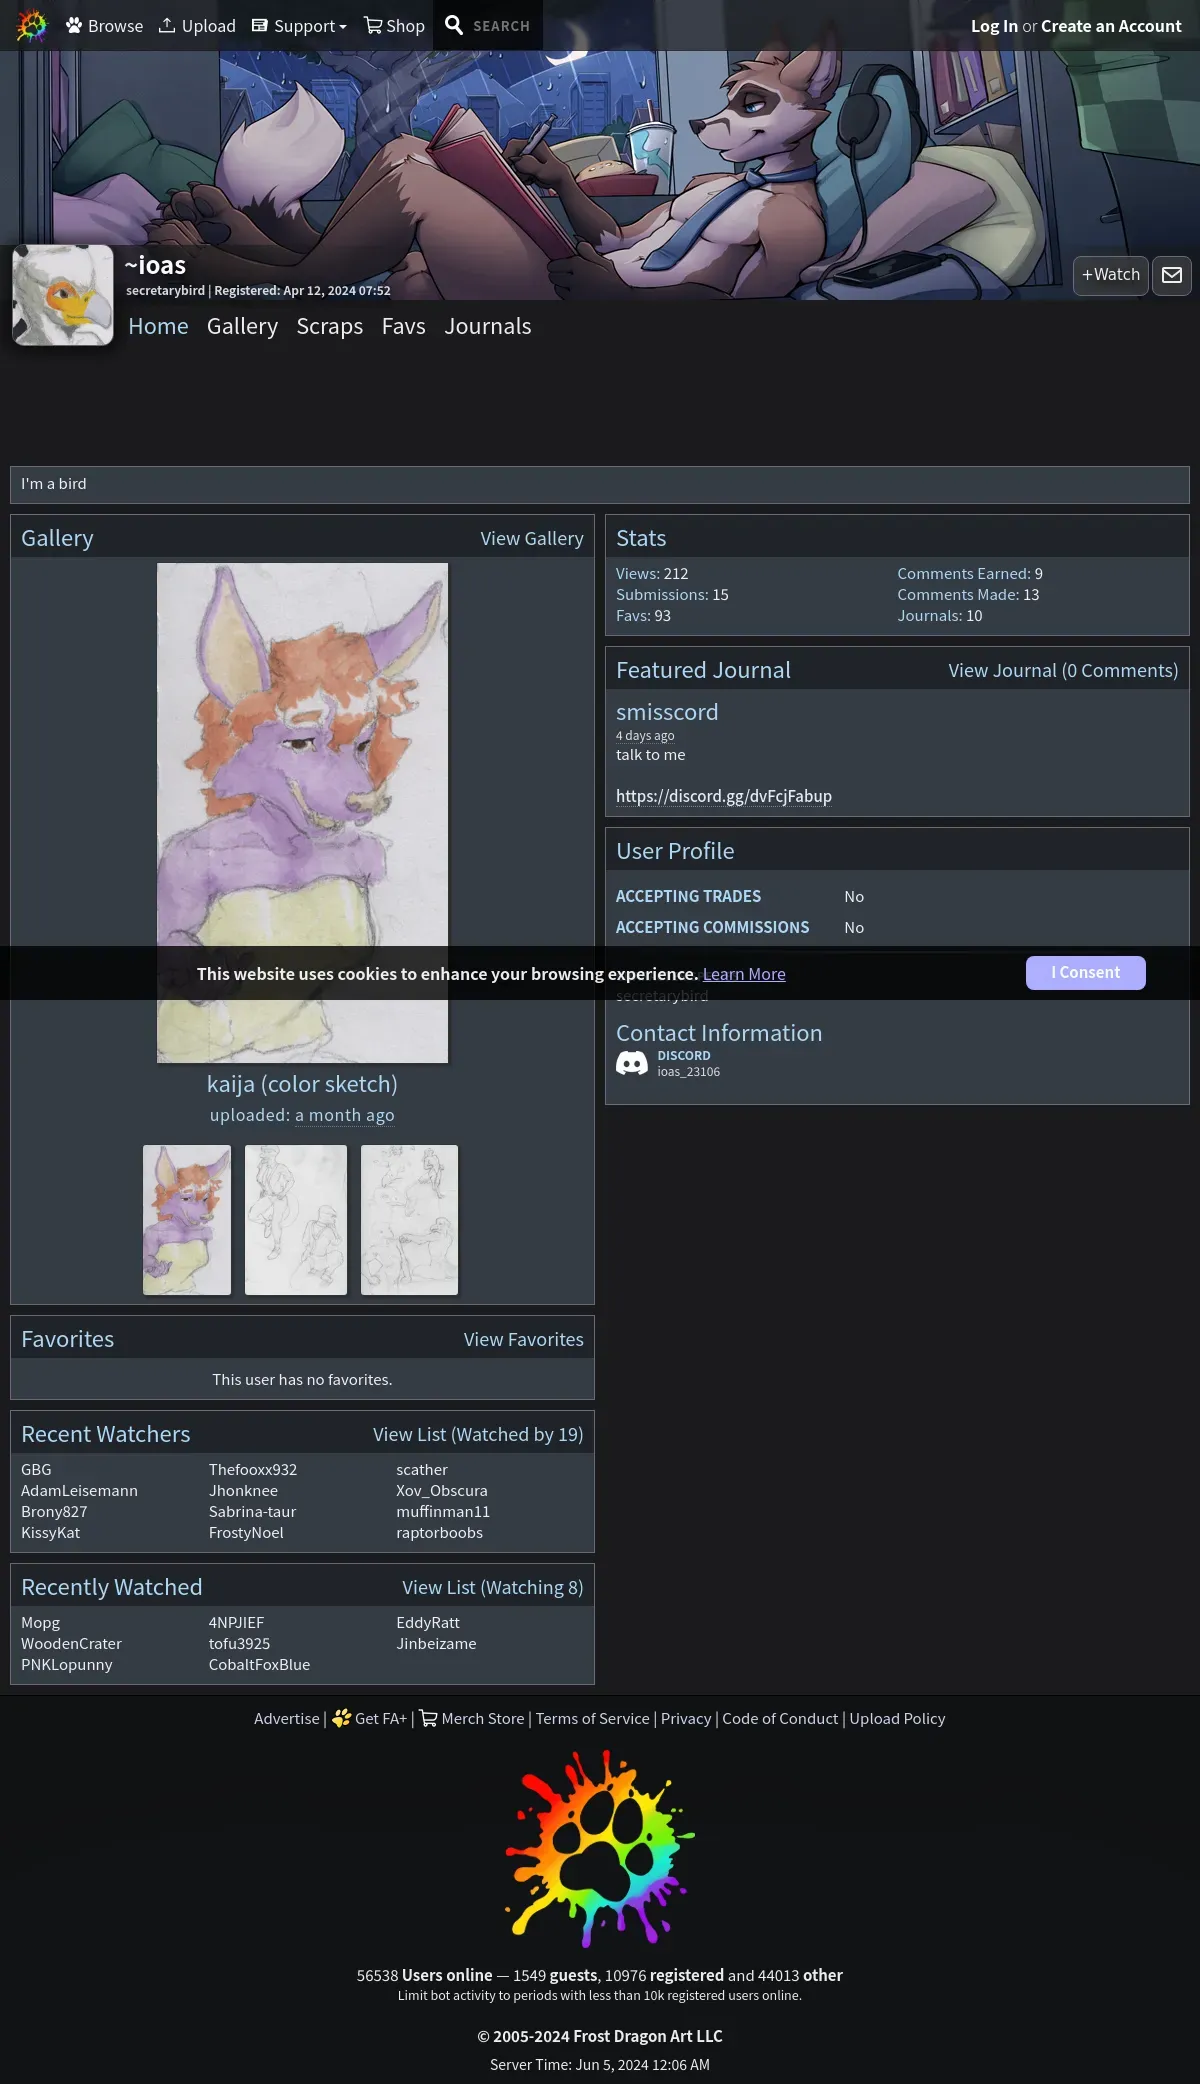The width and height of the screenshot is (1200, 2084).
Task: Open the large kaija featured artwork
Action: [302, 812]
